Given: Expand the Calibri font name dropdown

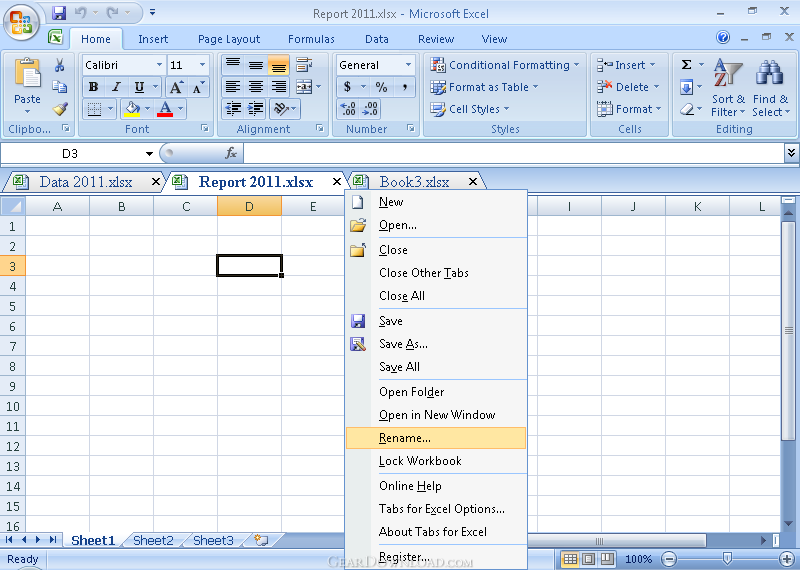Looking at the screenshot, I should (x=159, y=65).
